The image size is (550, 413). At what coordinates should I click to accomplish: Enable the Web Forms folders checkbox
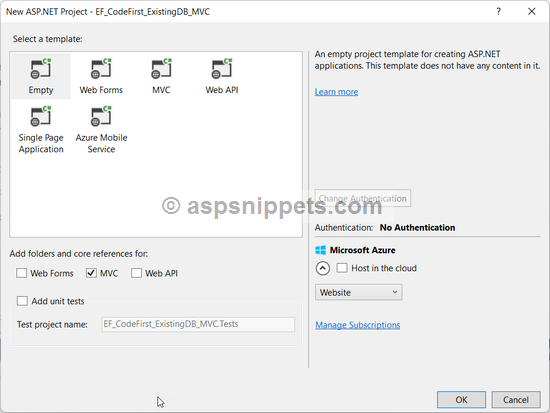[21, 273]
